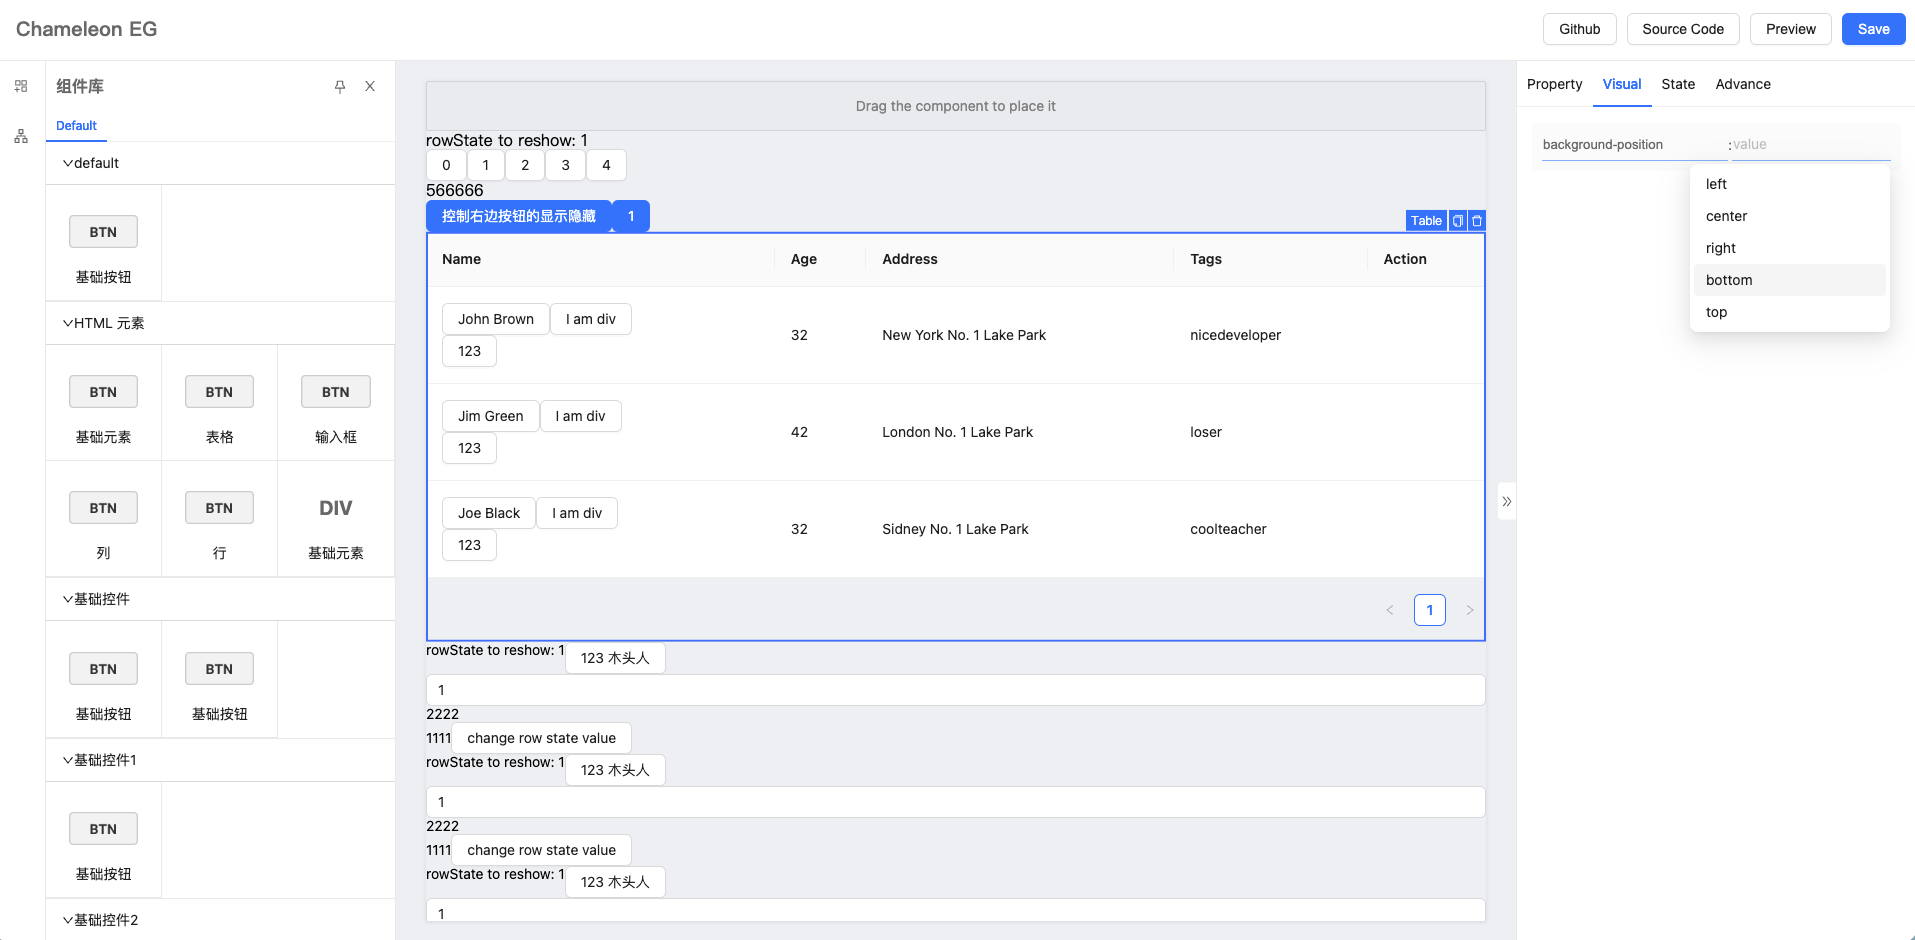Select 基础按钮 component under default group

pyautogui.click(x=103, y=243)
